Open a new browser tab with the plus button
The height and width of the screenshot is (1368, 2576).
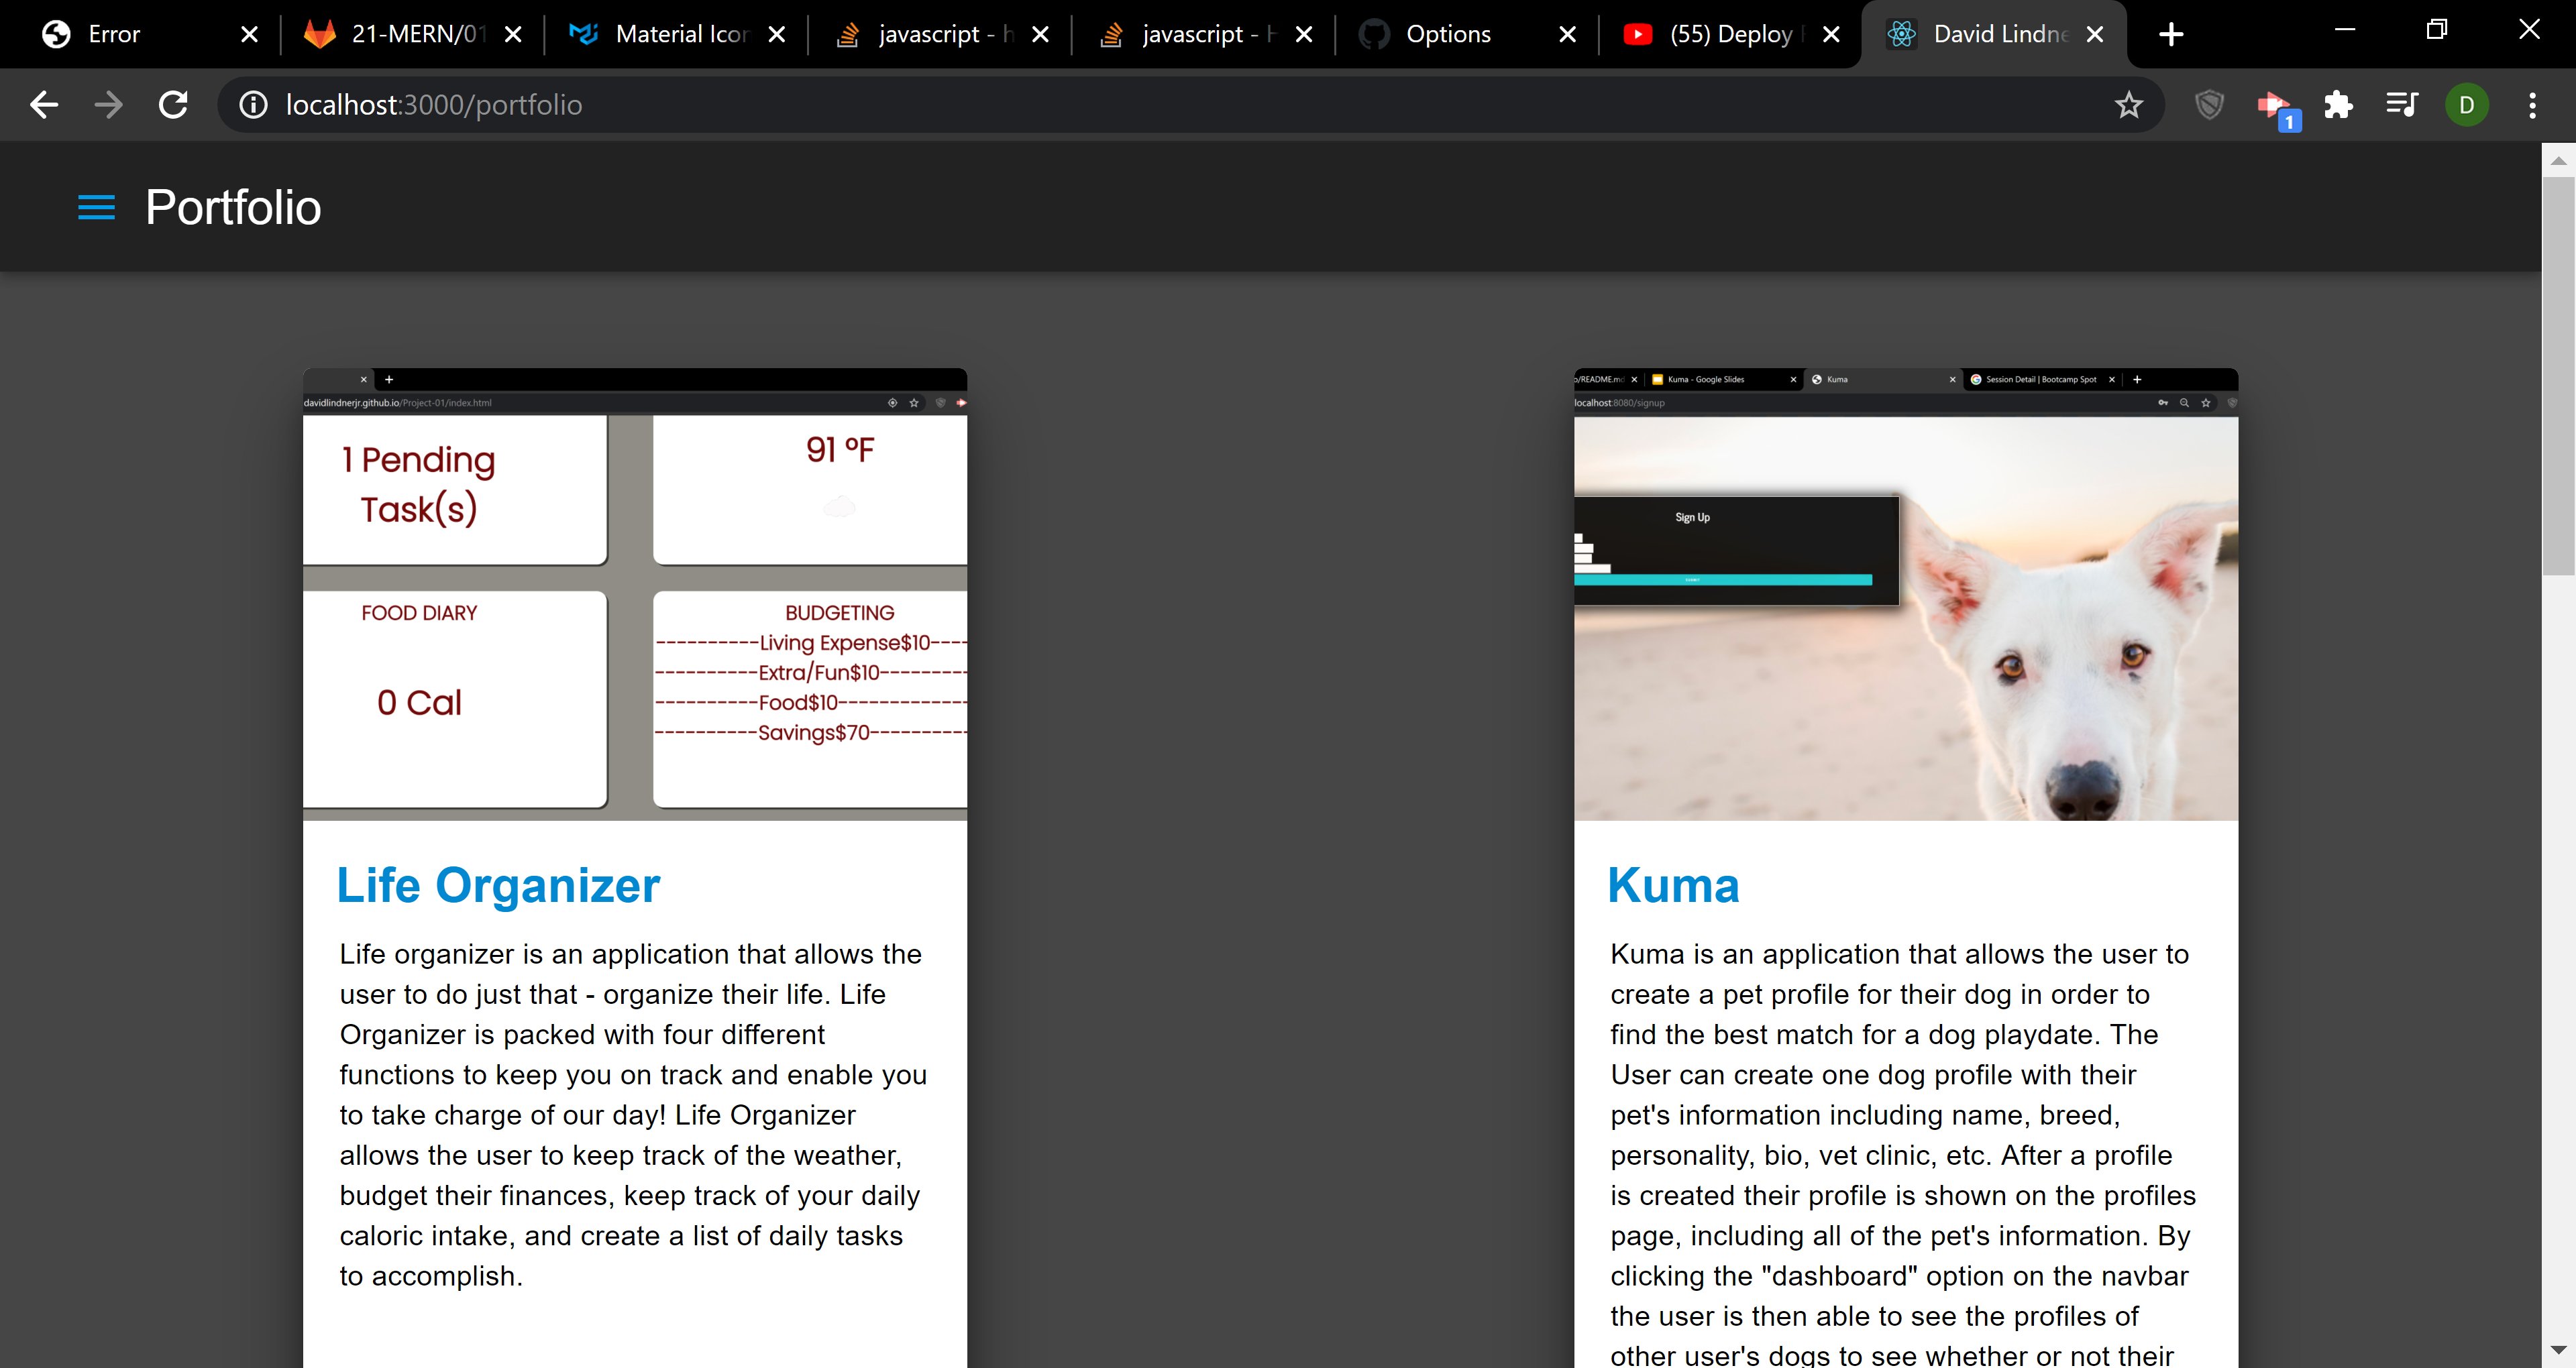[2170, 33]
